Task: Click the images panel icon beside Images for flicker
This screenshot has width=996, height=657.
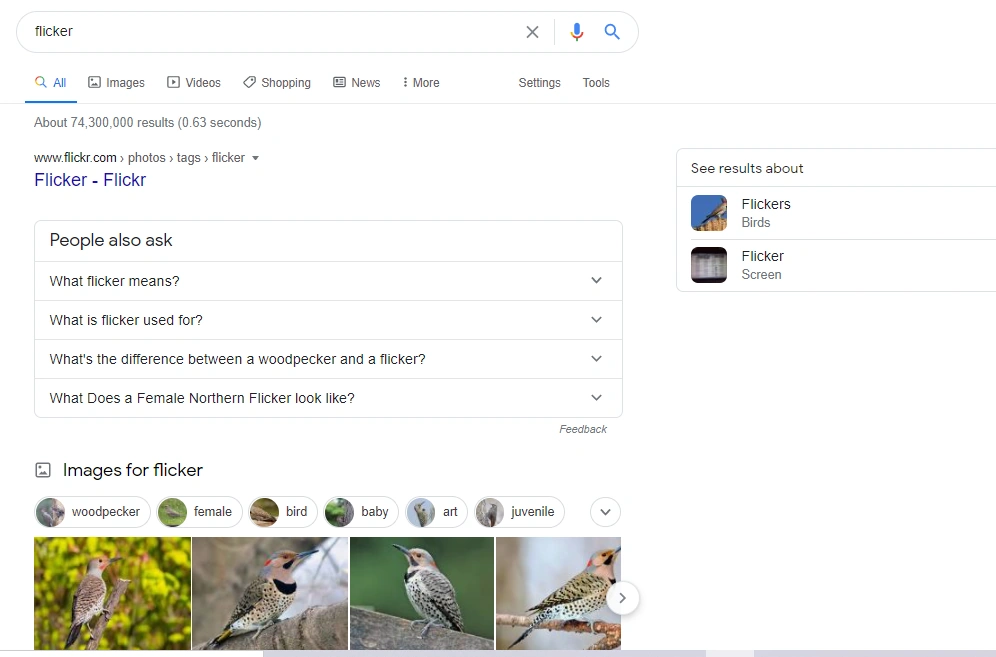Action: click(x=42, y=469)
